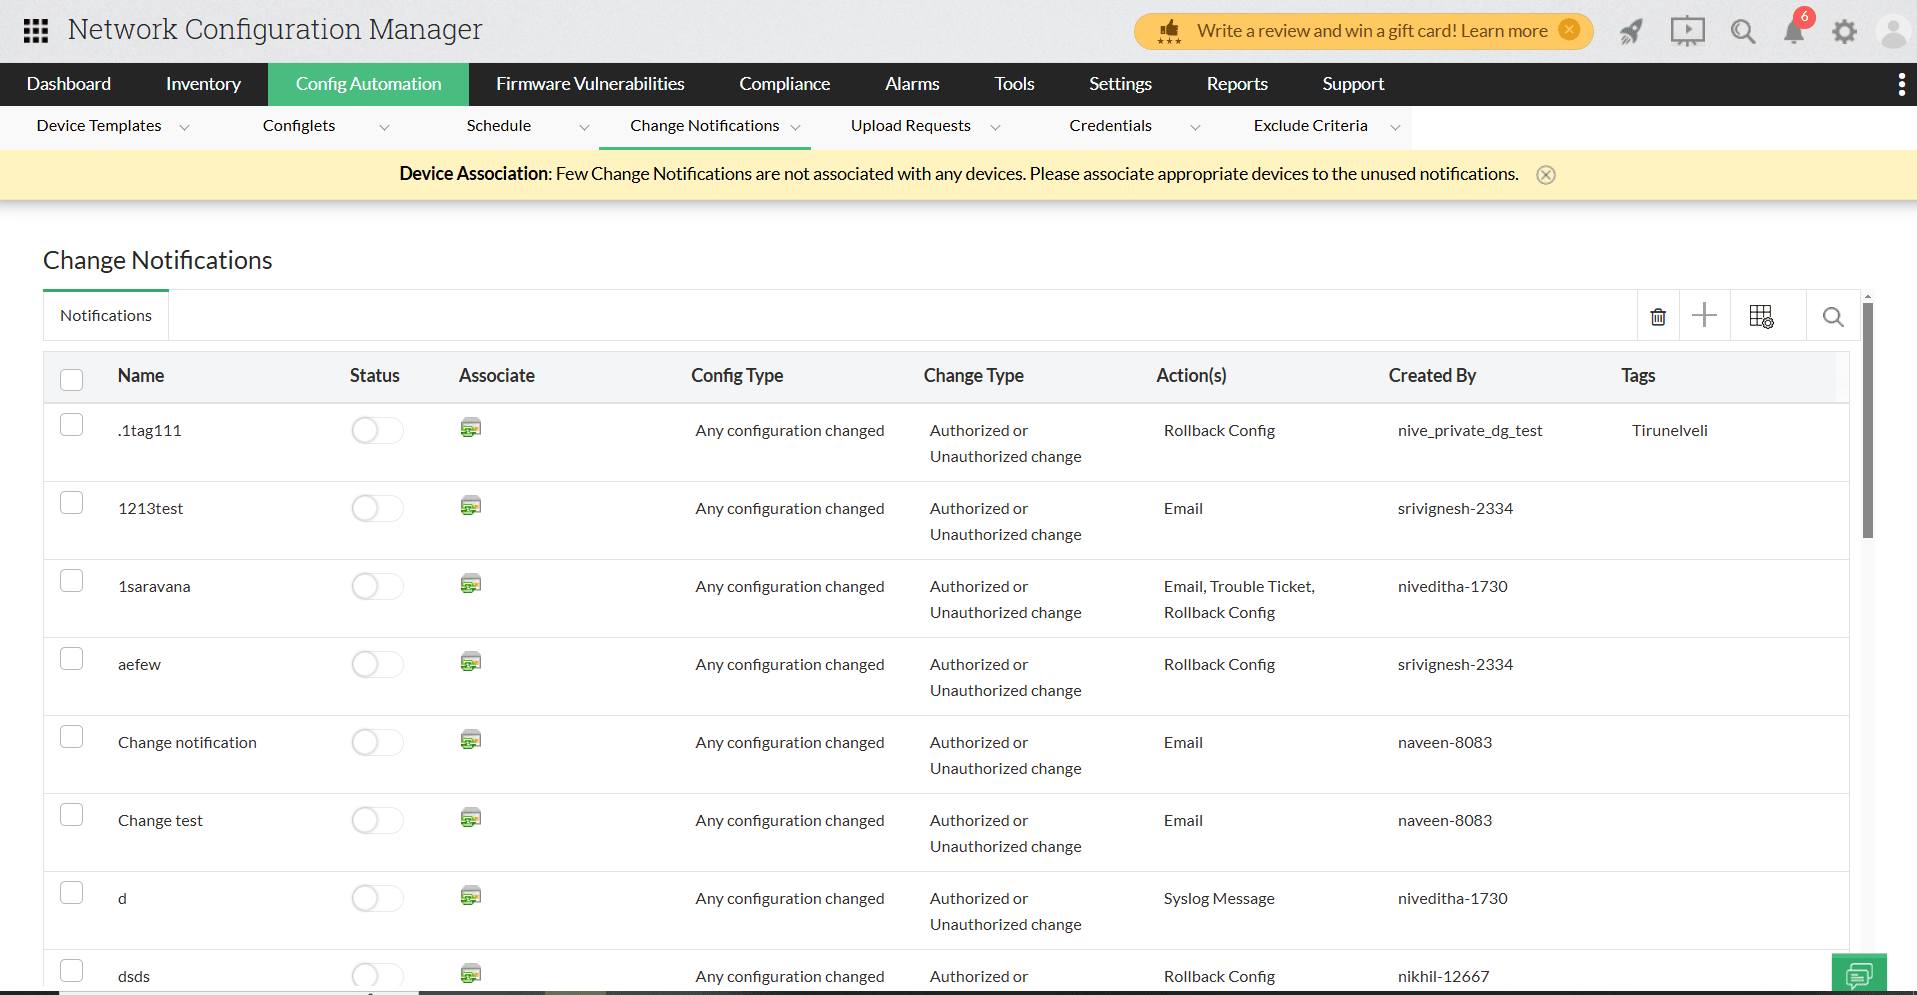Click the review gift card Learn more link
The width and height of the screenshot is (1917, 995).
(x=1504, y=31)
